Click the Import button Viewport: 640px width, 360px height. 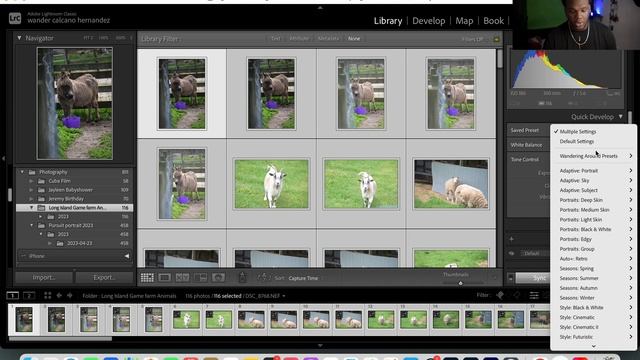pos(44,278)
